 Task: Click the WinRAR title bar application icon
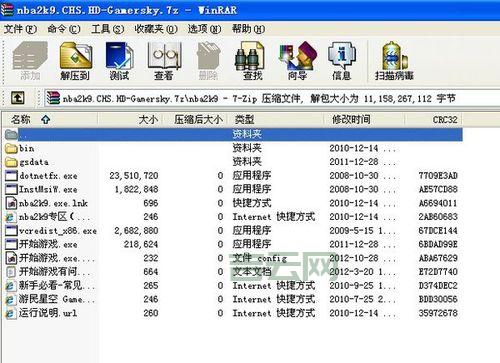coord(7,9)
